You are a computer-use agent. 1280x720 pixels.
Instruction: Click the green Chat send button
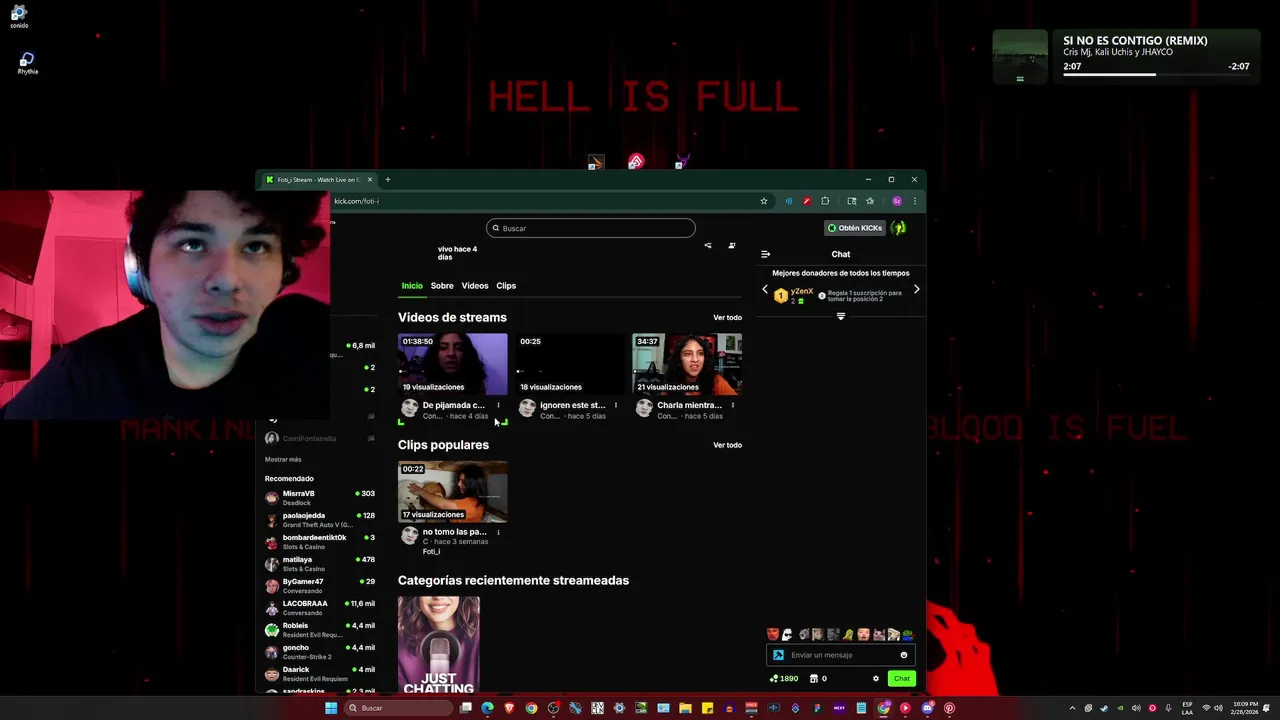pyautogui.click(x=902, y=678)
